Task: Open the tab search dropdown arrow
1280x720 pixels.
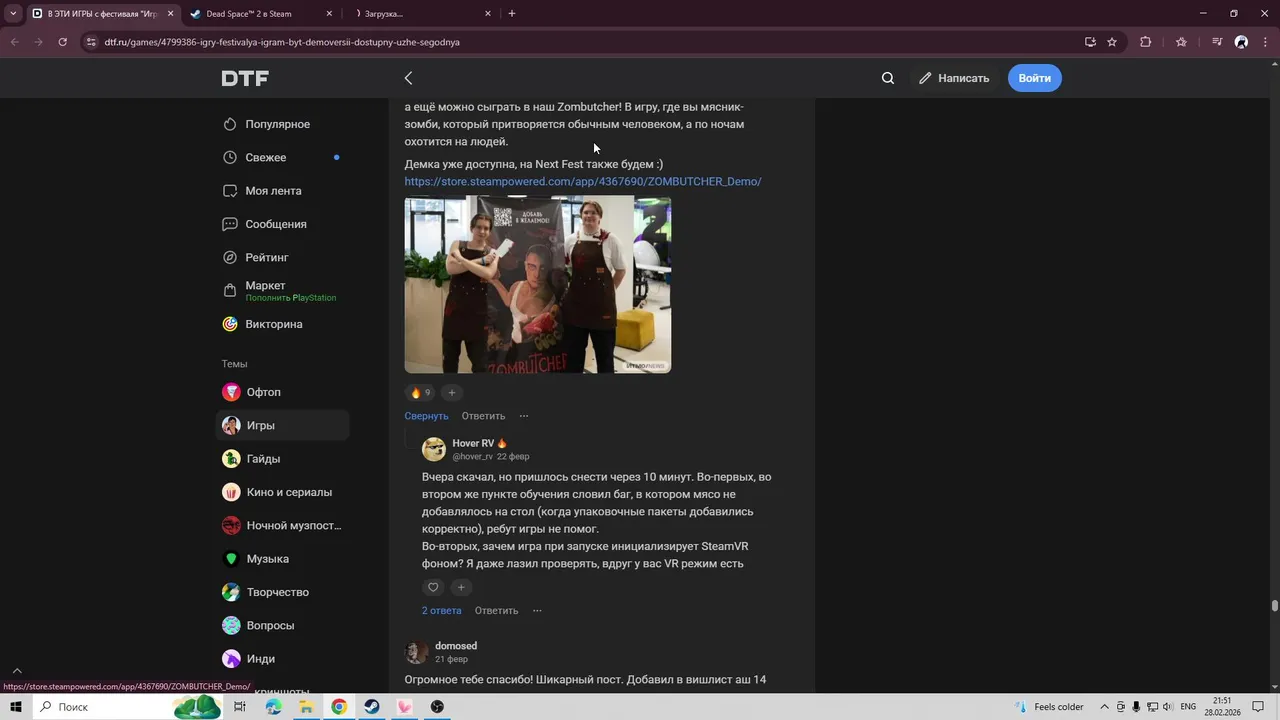Action: point(12,14)
